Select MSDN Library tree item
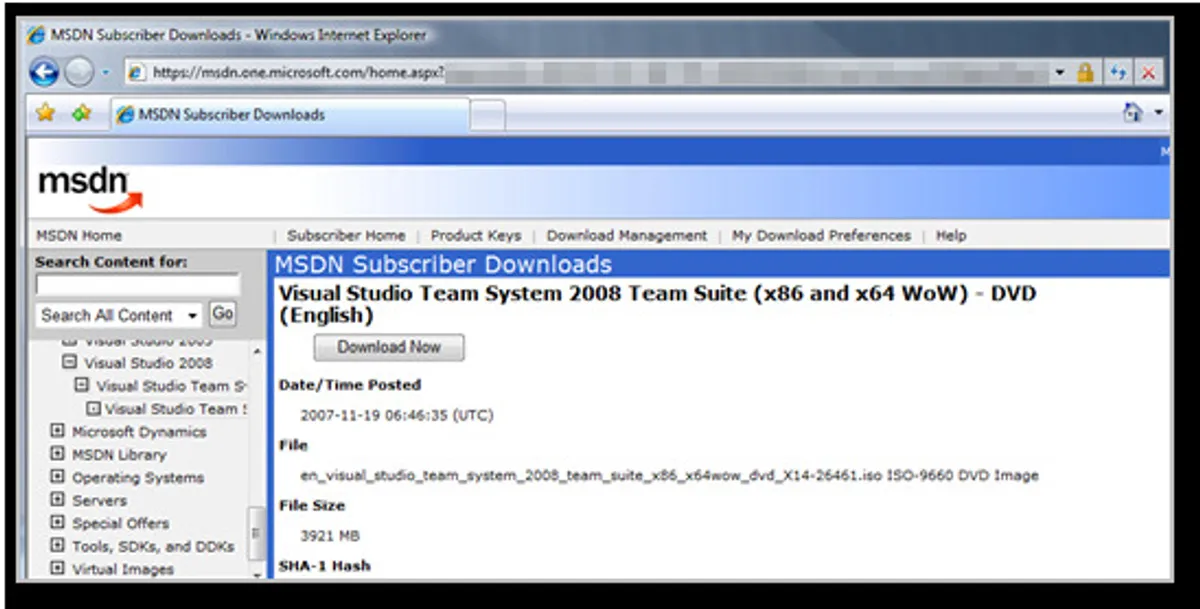Image resolution: width=1200 pixels, height=609 pixels. tap(119, 455)
